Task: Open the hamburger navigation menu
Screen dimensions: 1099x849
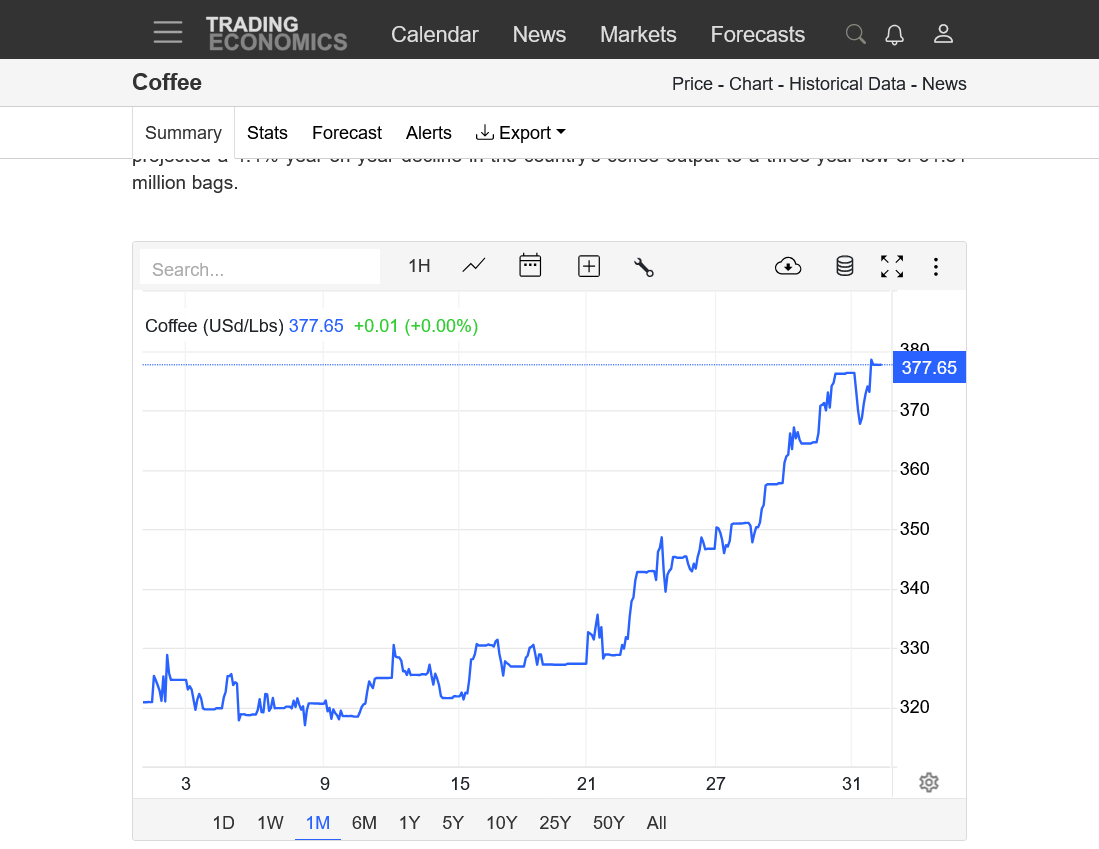Action: 167,33
